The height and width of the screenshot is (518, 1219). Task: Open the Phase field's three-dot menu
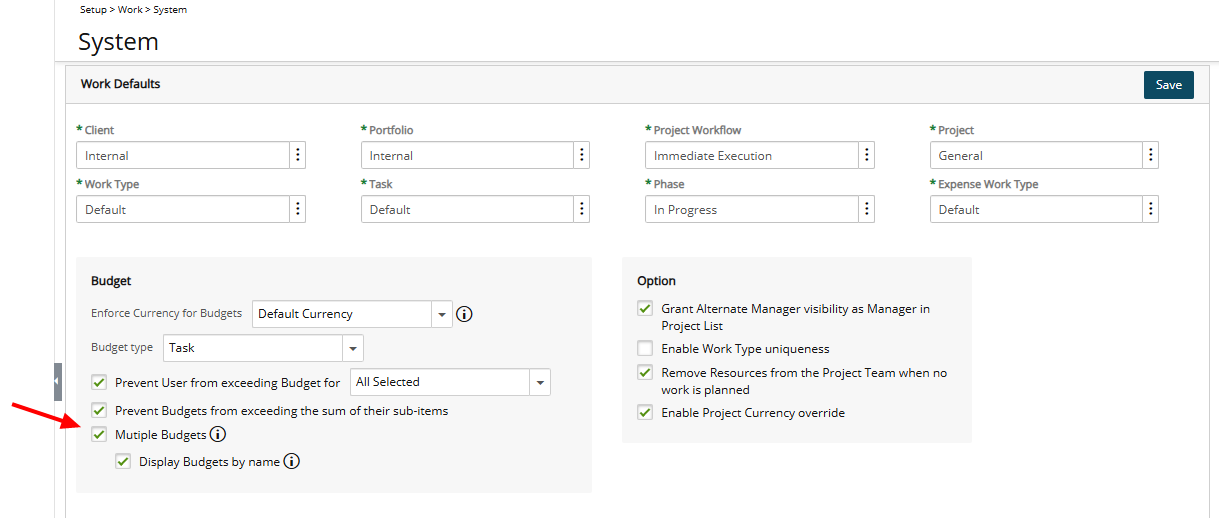[x=867, y=209]
